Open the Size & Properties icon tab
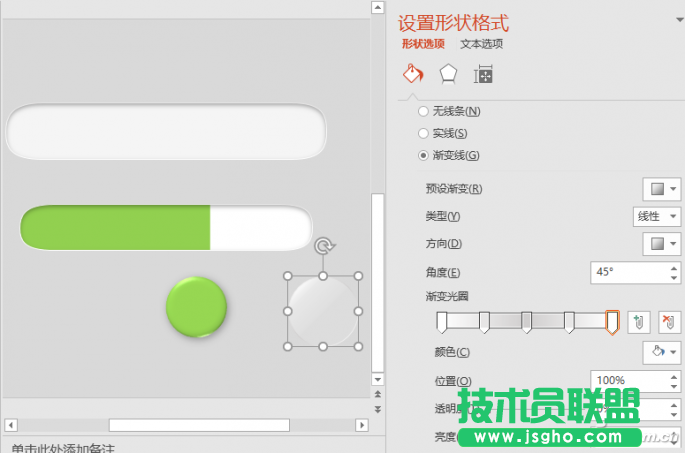 483,75
